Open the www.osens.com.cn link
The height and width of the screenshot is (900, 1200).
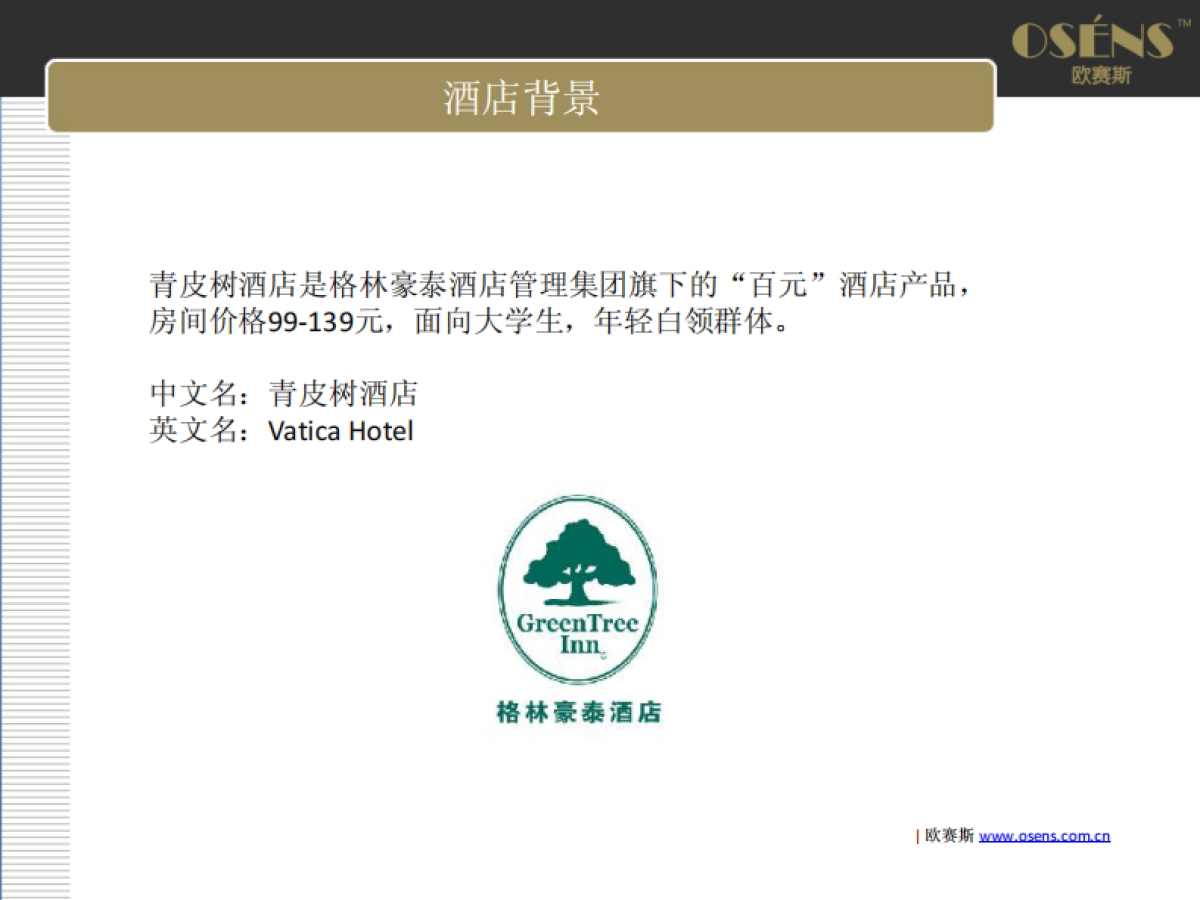(x=1043, y=836)
